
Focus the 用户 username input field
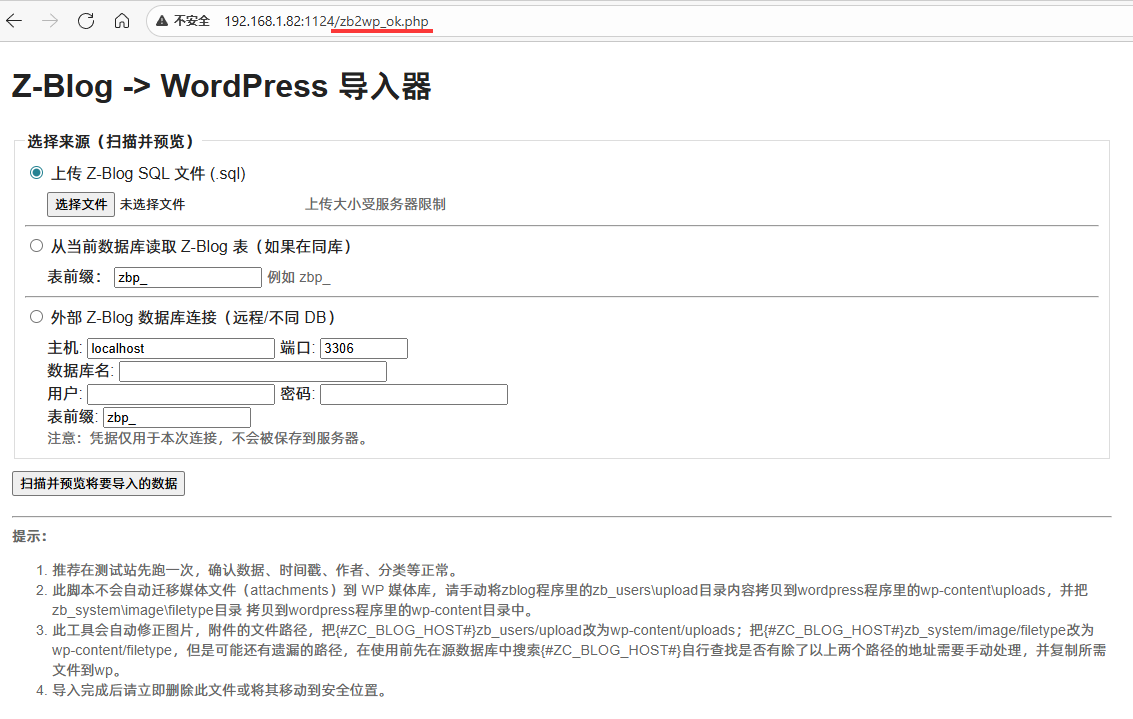click(180, 395)
